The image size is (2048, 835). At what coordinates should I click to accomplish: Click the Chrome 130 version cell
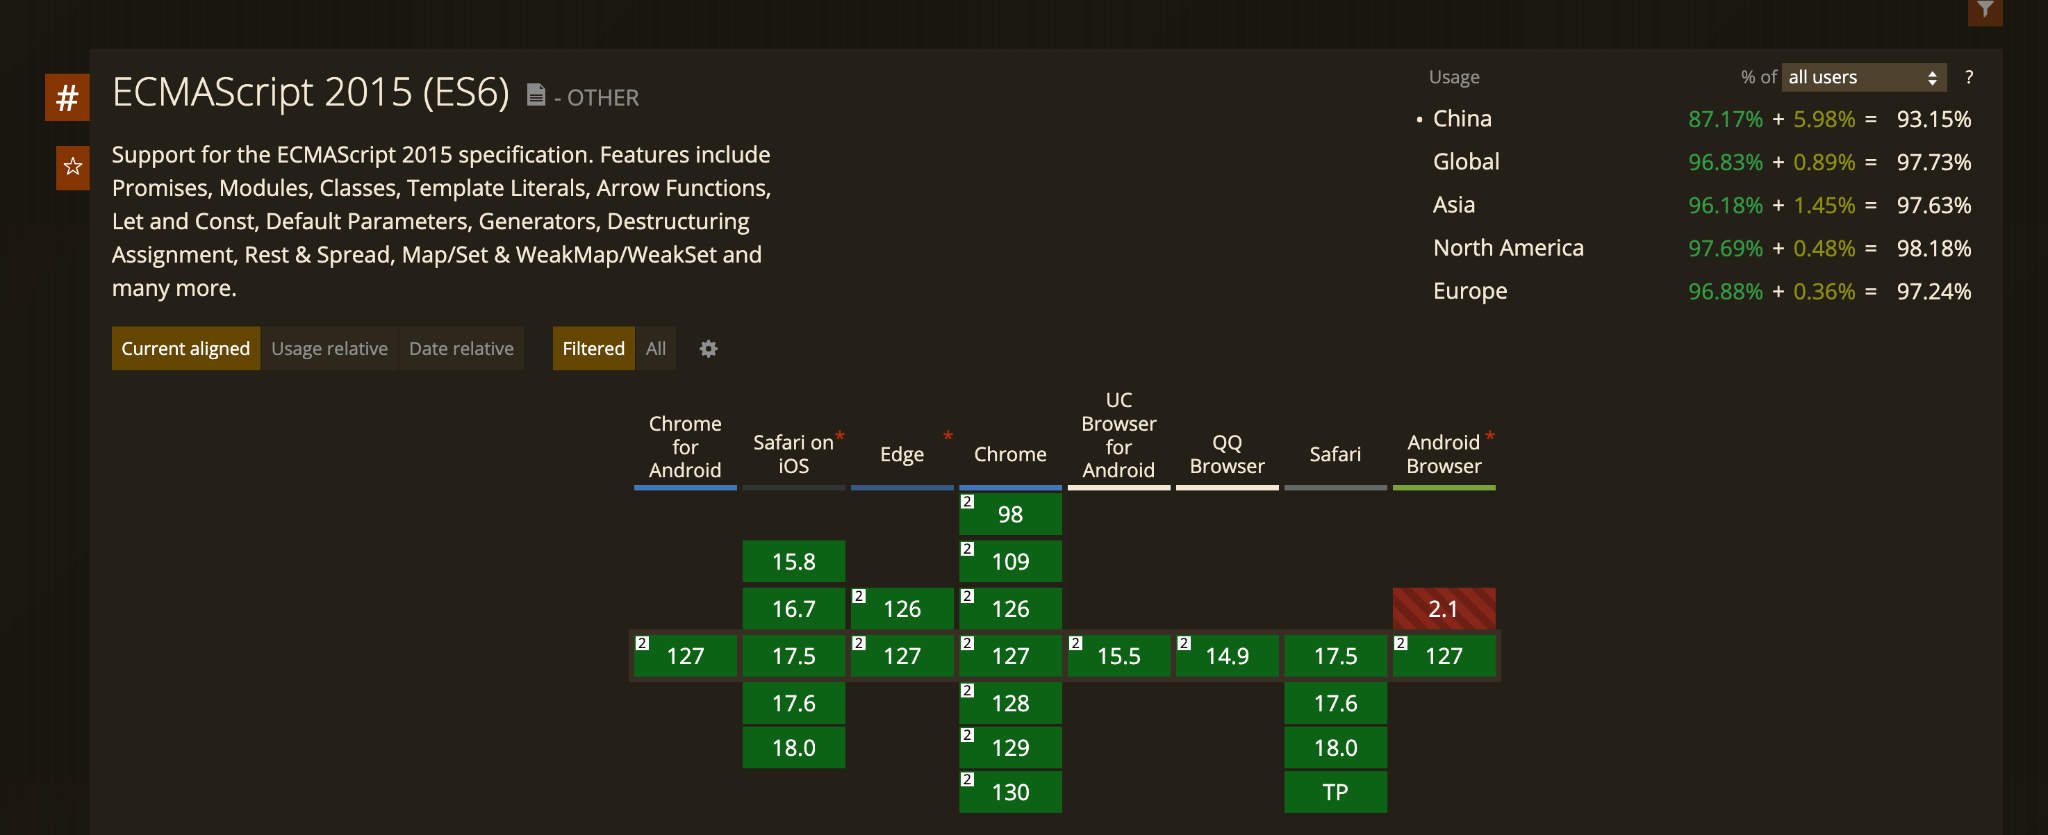[x=1010, y=792]
